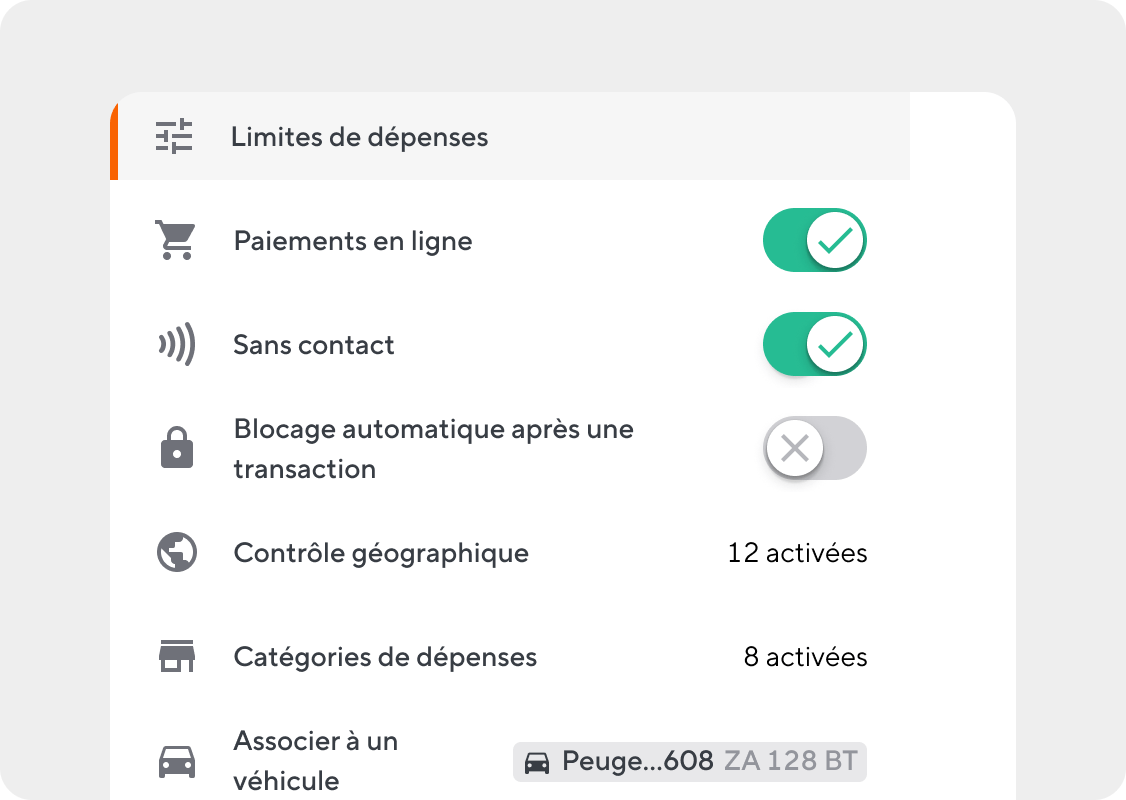Open the Limites de dépenses section
The width and height of the screenshot is (1126, 800).
pyautogui.click(x=510, y=136)
